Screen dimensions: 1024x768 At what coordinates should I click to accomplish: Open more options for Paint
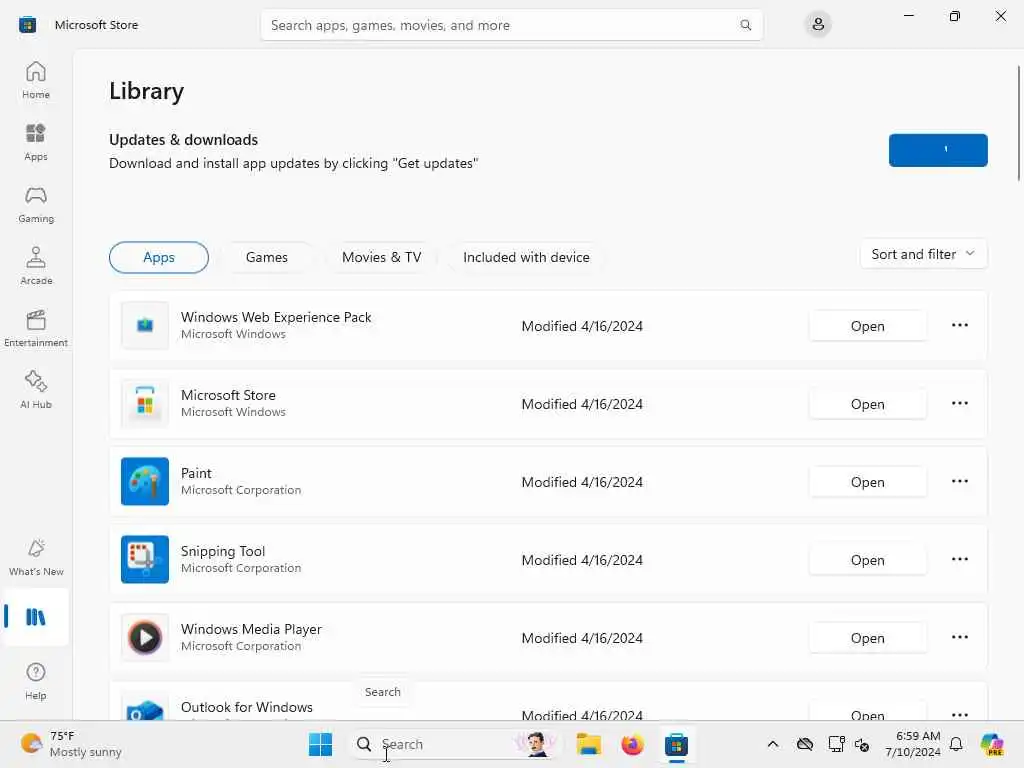(959, 481)
